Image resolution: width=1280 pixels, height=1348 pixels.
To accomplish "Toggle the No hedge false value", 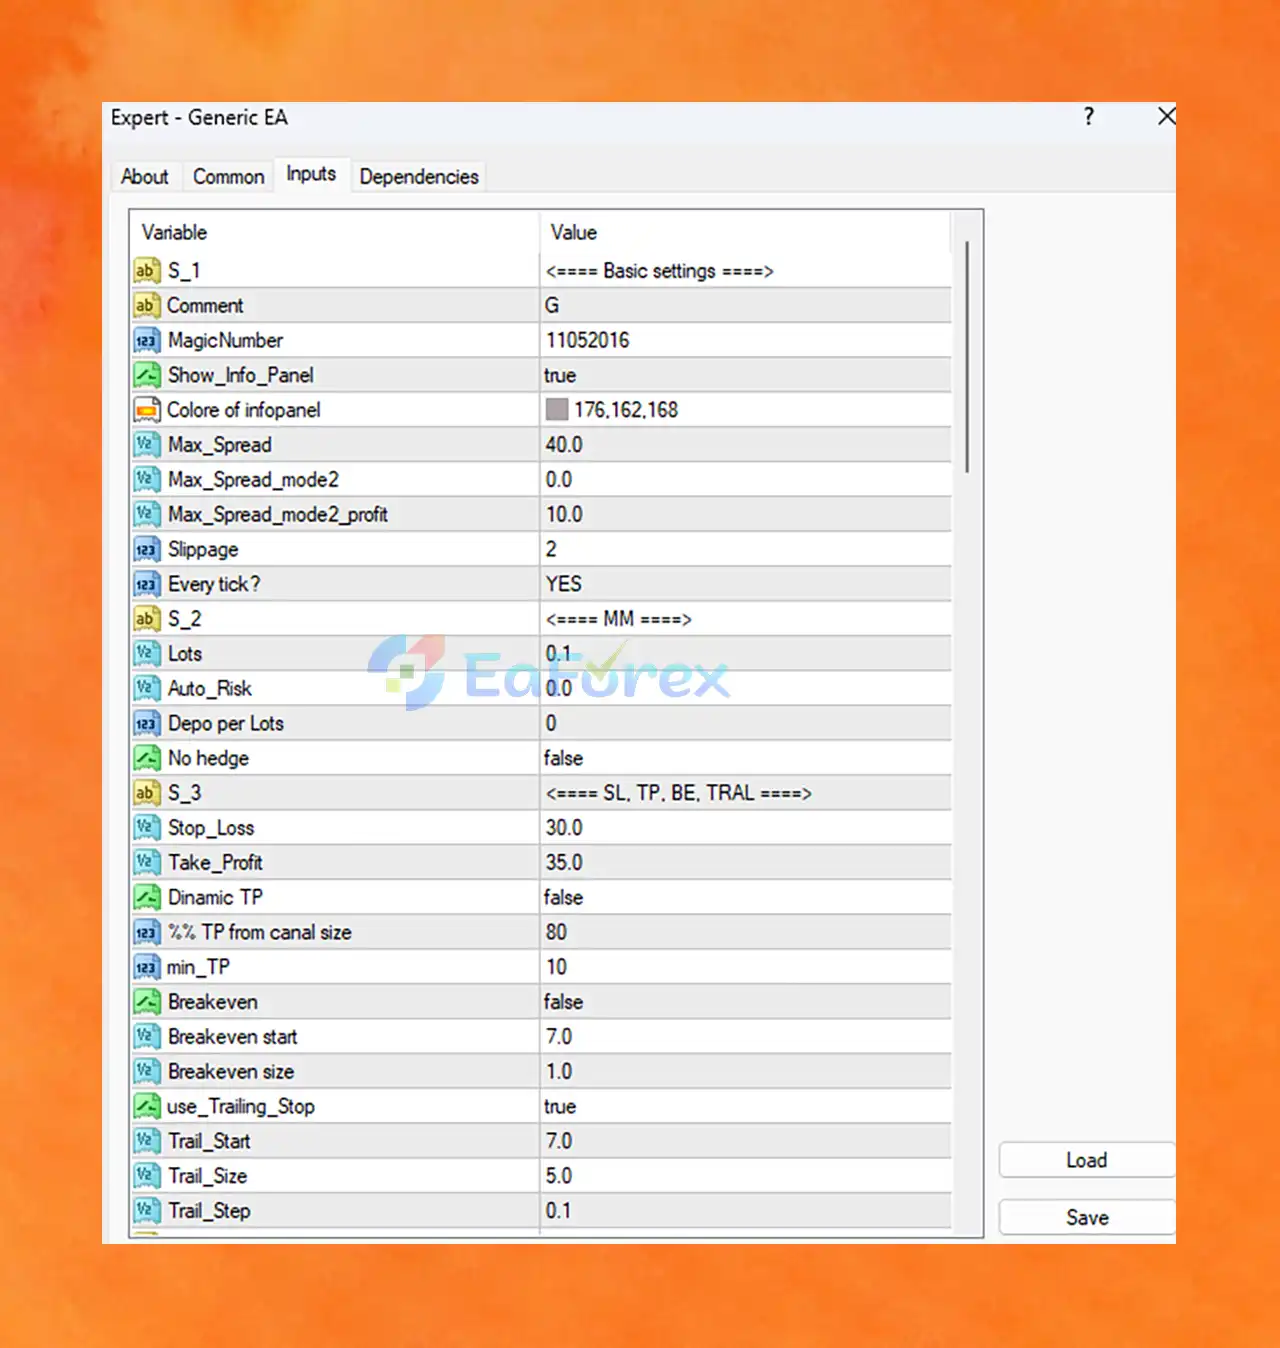I will tap(745, 758).
